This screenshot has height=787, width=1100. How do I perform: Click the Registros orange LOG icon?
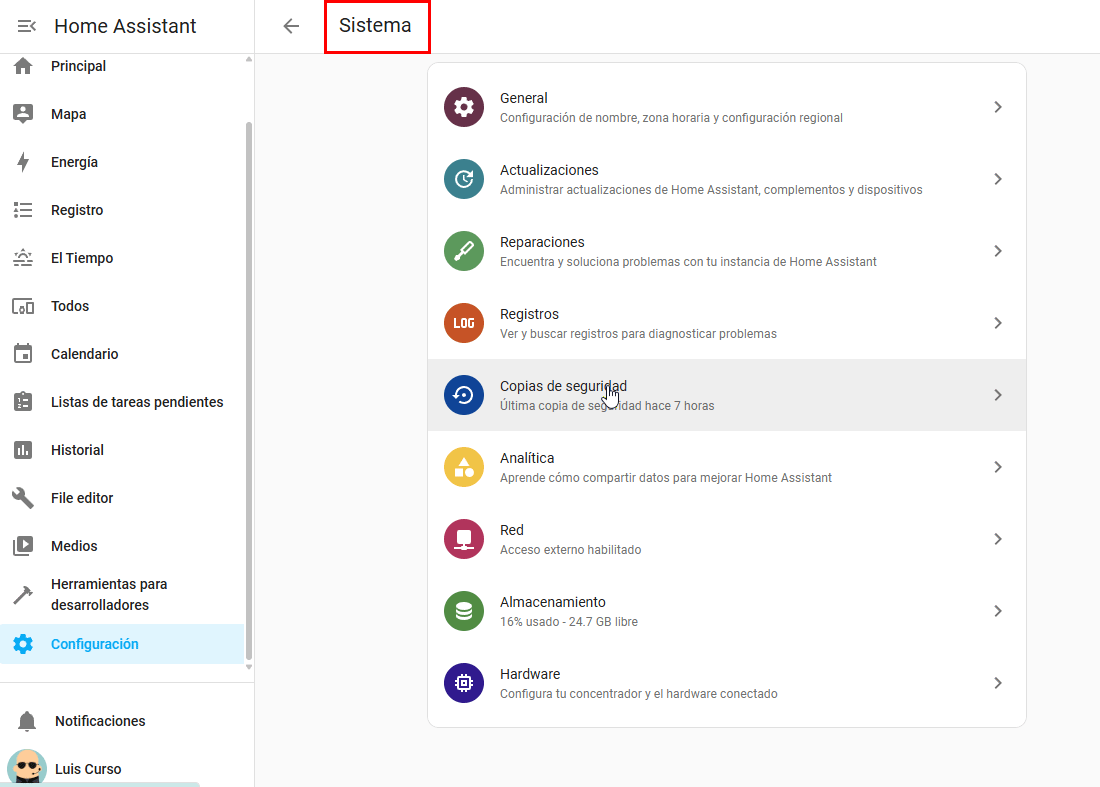(464, 323)
